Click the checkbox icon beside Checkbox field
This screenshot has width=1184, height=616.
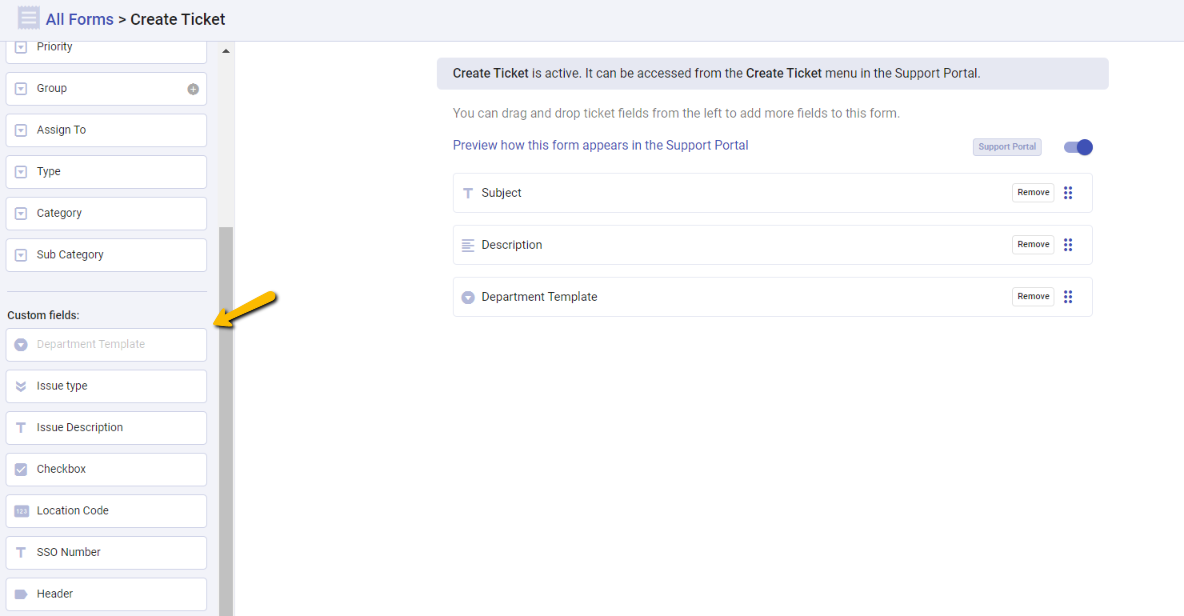(x=22, y=469)
